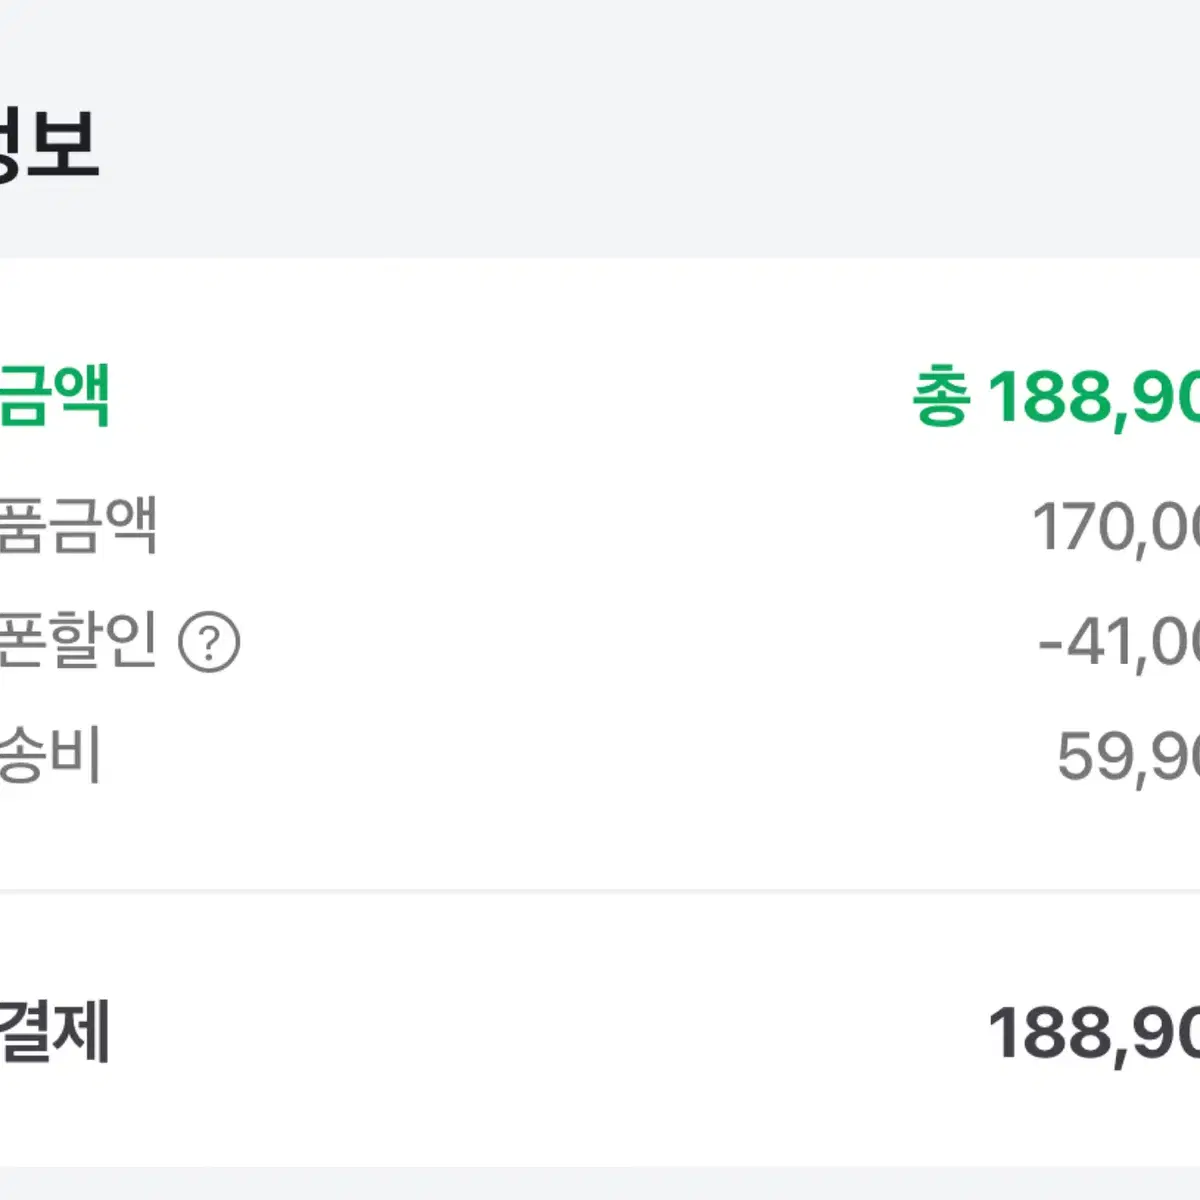
Task: Select the 170,00 product price value
Action: (1115, 527)
